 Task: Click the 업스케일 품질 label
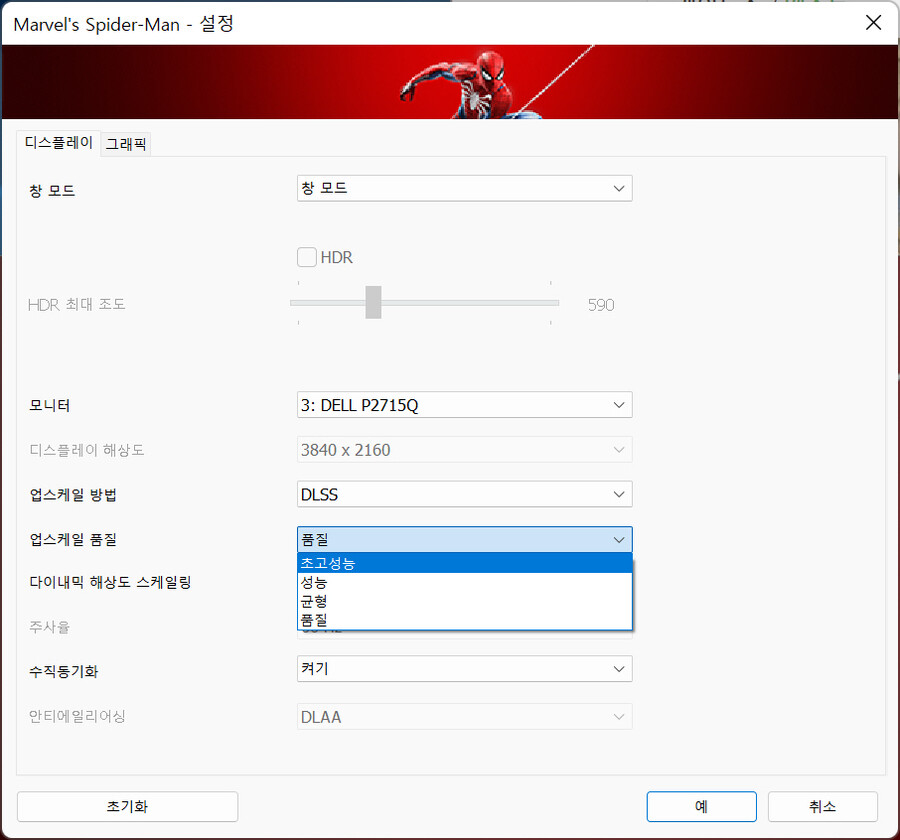tap(73, 540)
